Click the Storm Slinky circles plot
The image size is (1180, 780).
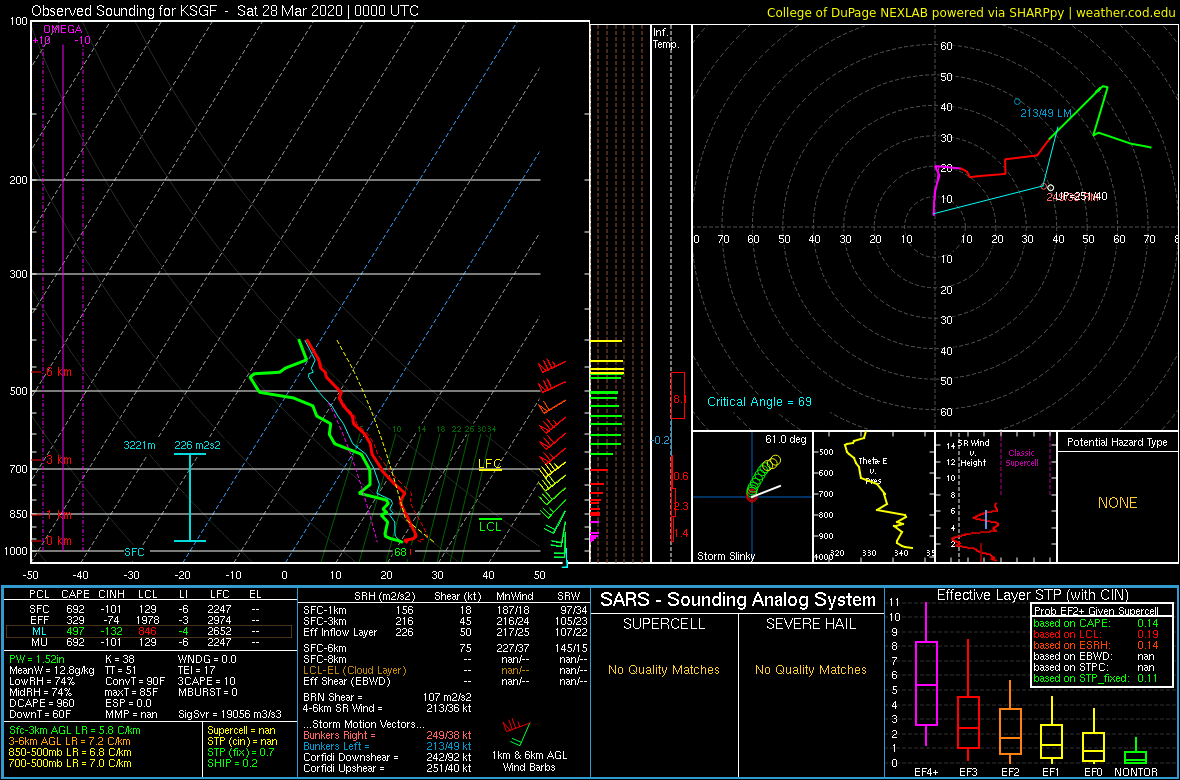coord(764,479)
